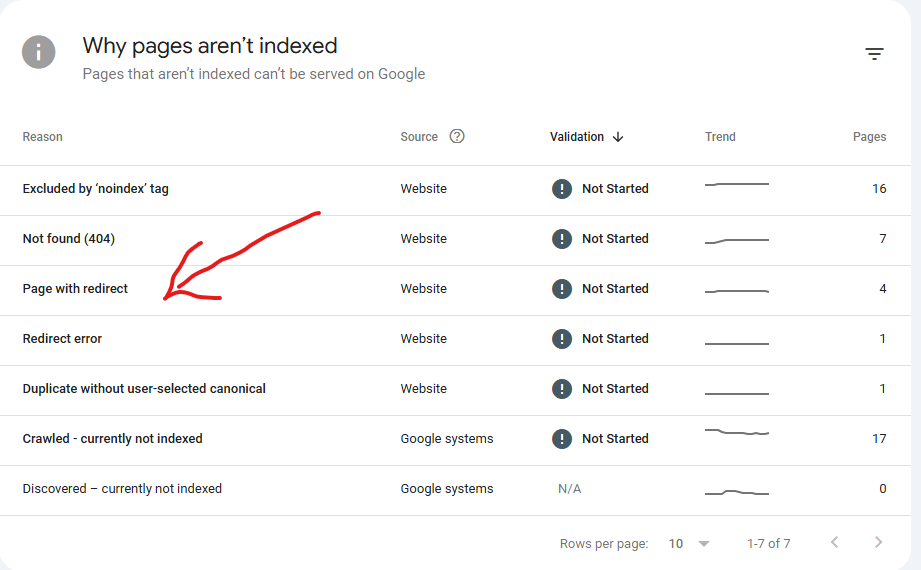Click the 1-7 of 7 pagination text
921x570 pixels.
click(x=768, y=544)
